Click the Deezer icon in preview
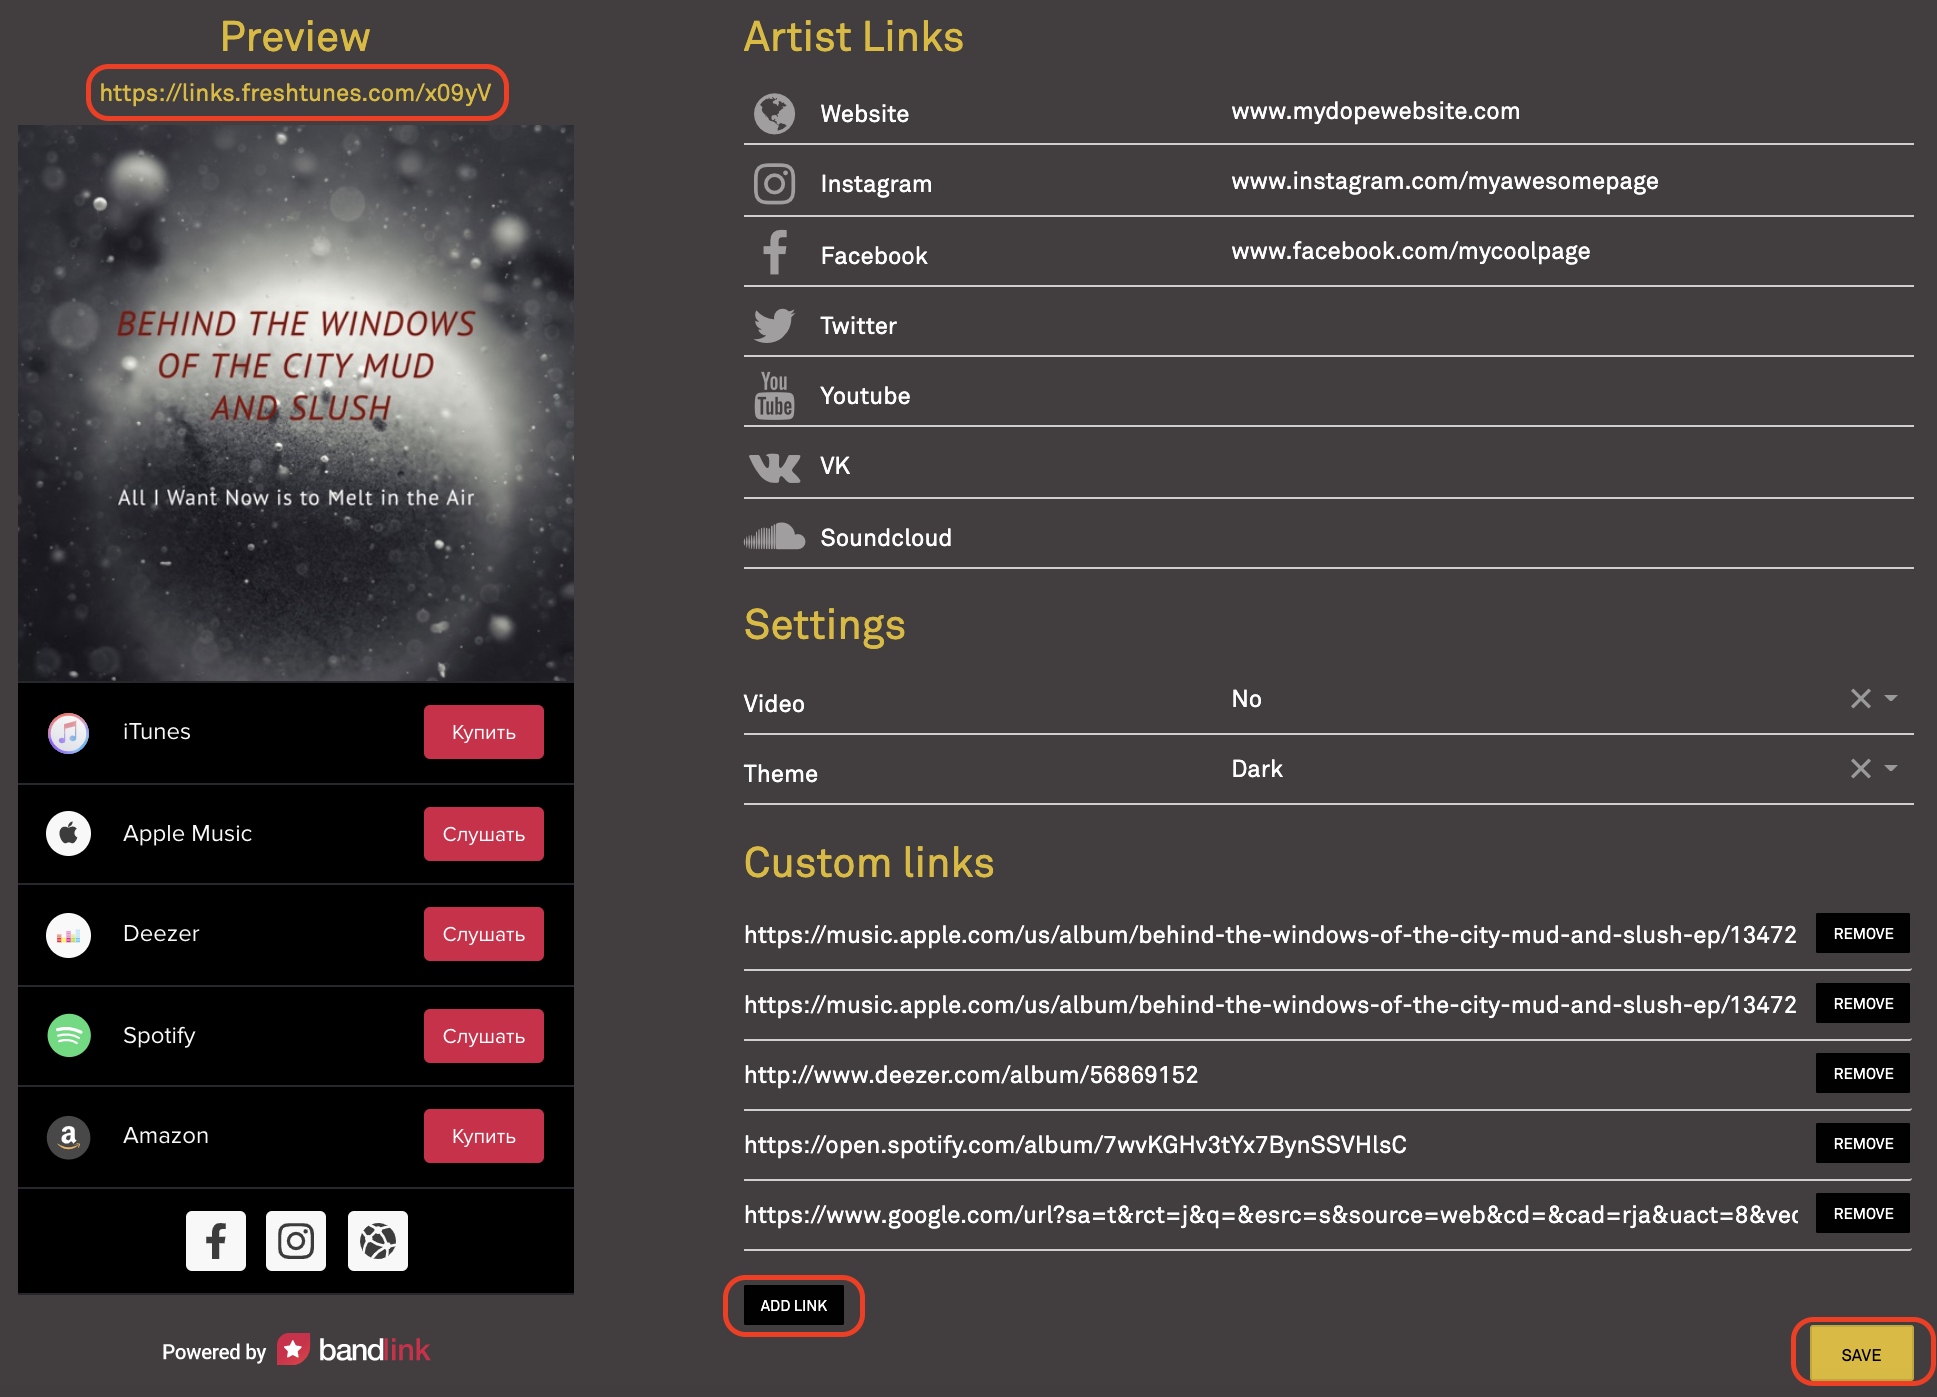1937x1397 pixels. (x=69, y=935)
